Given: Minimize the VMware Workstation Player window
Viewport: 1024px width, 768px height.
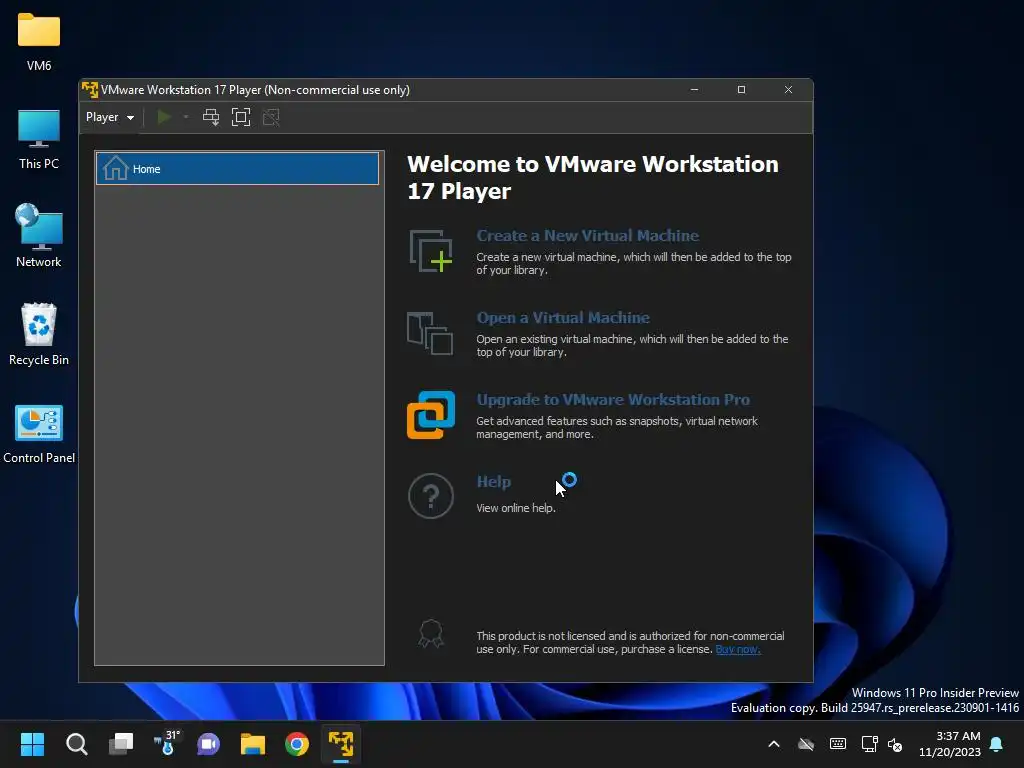Looking at the screenshot, I should point(694,89).
